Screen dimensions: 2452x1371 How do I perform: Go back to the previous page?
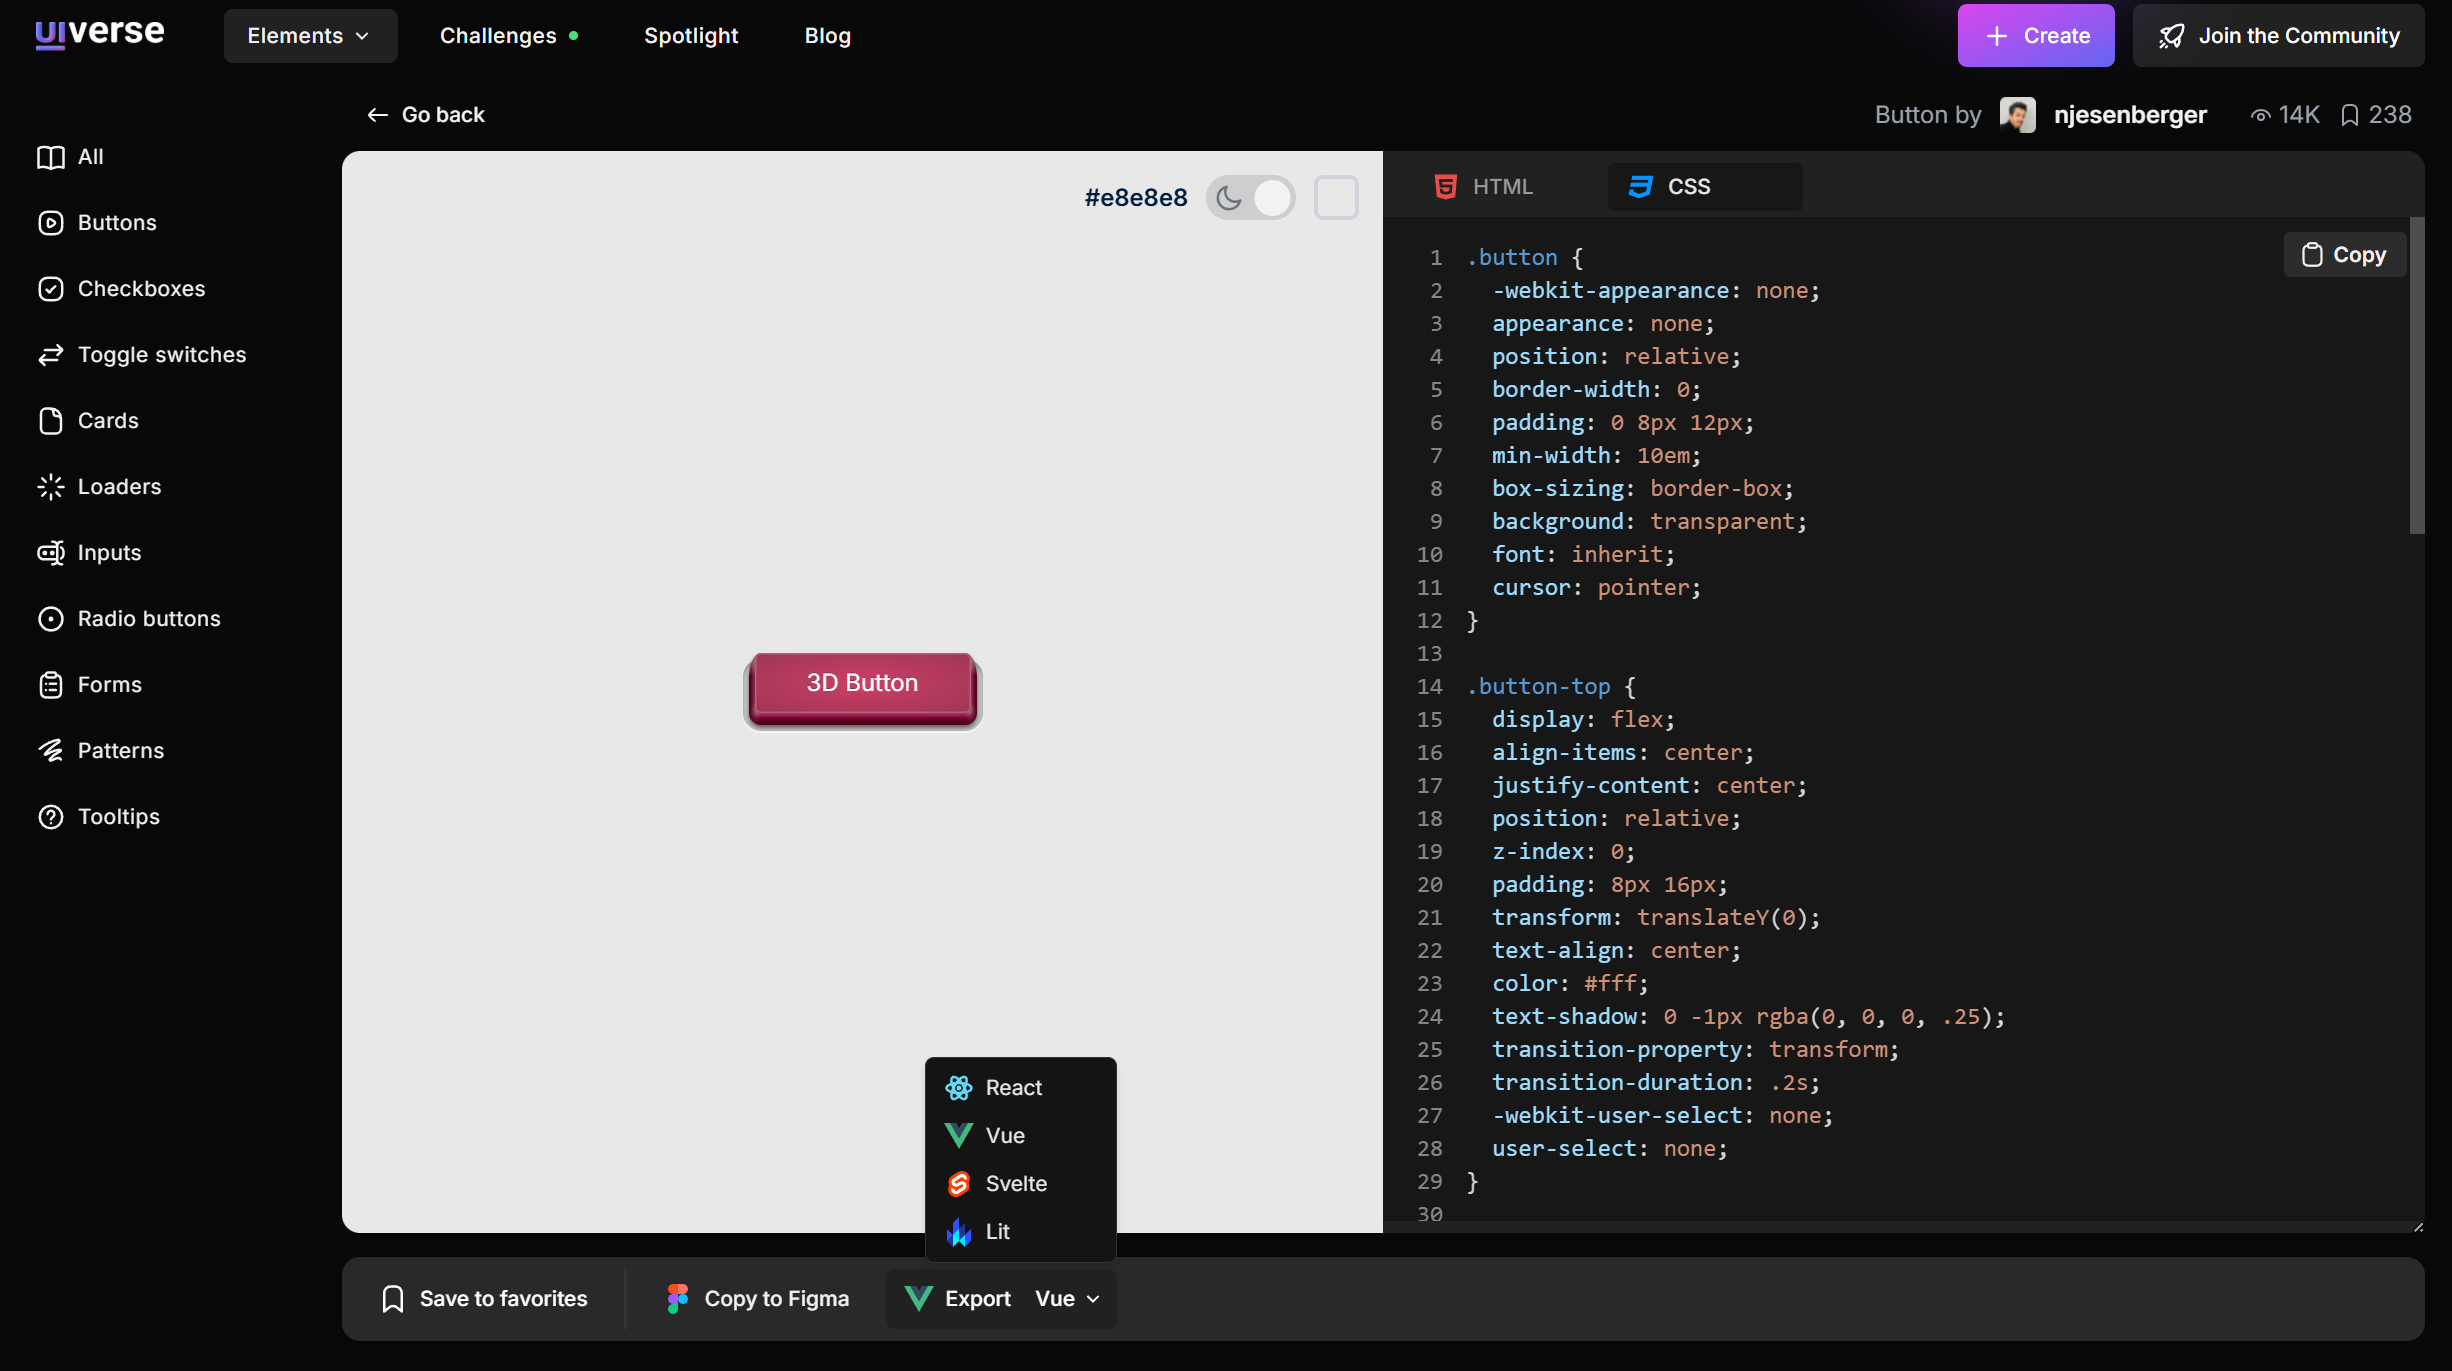tap(426, 115)
